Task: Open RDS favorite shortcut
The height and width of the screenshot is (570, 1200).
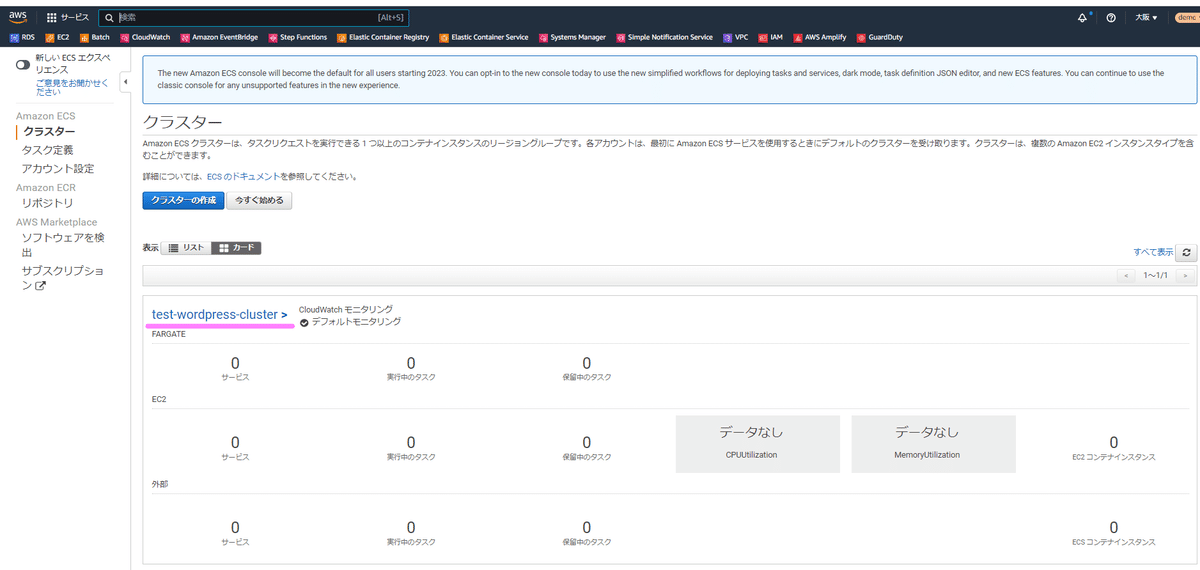Action: [x=22, y=37]
